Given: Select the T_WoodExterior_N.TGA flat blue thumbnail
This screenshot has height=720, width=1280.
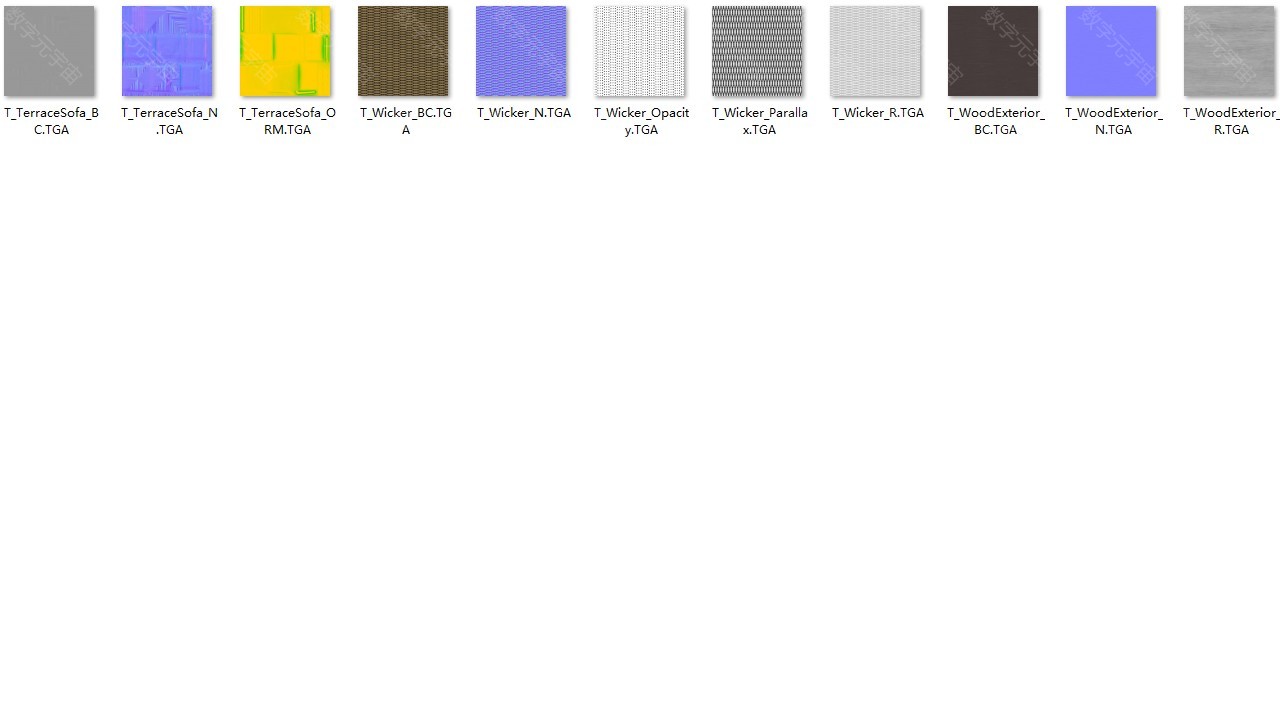Looking at the screenshot, I should [1111, 51].
